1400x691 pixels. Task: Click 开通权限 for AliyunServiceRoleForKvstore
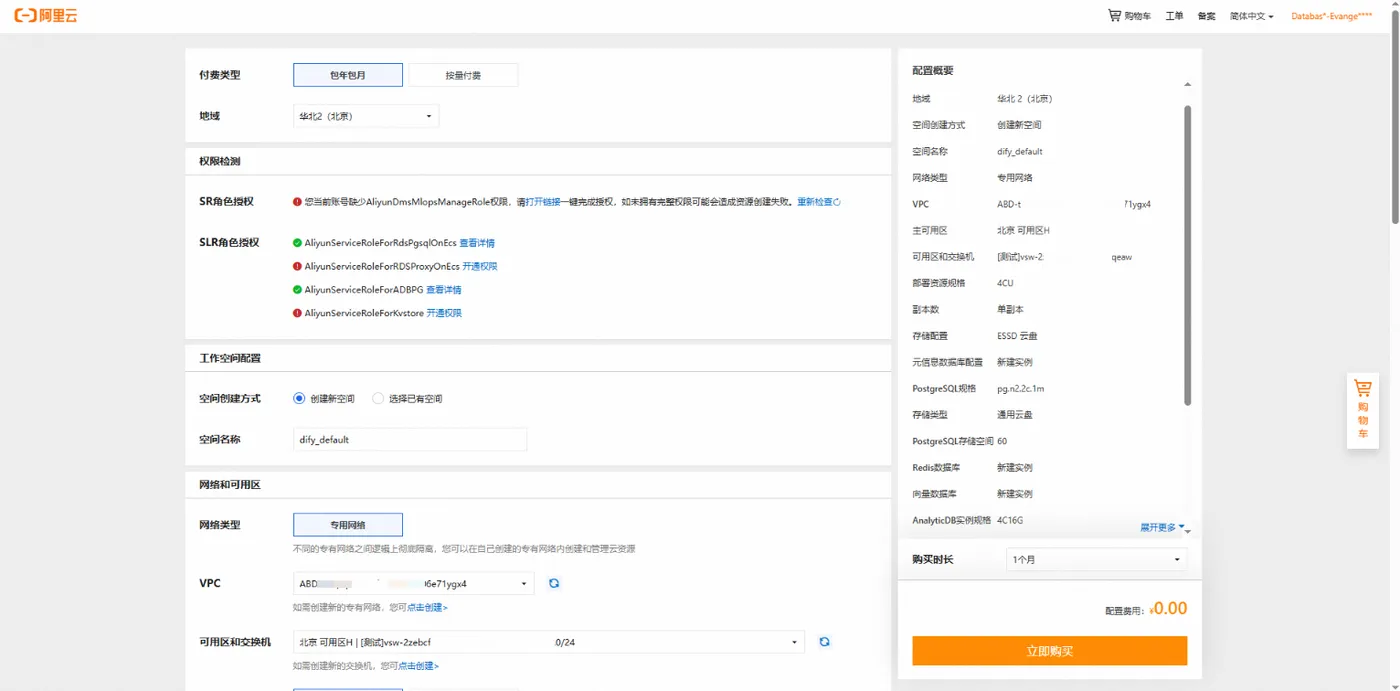[444, 313]
